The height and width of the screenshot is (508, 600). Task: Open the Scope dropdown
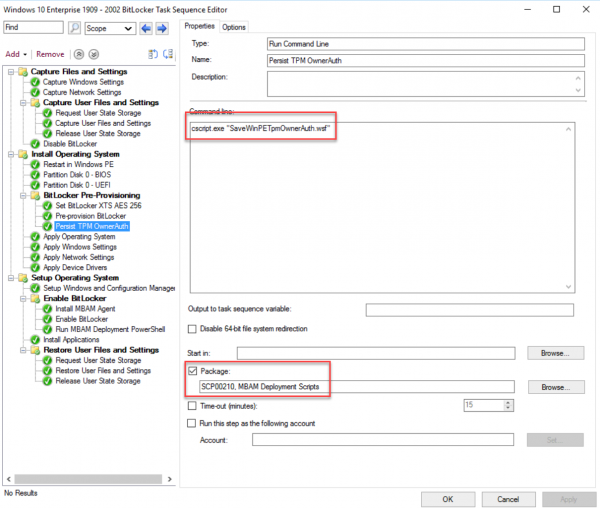[x=110, y=28]
